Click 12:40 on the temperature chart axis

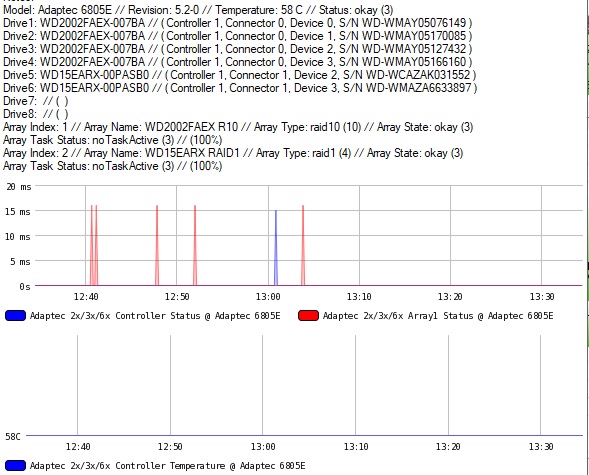[x=78, y=447]
